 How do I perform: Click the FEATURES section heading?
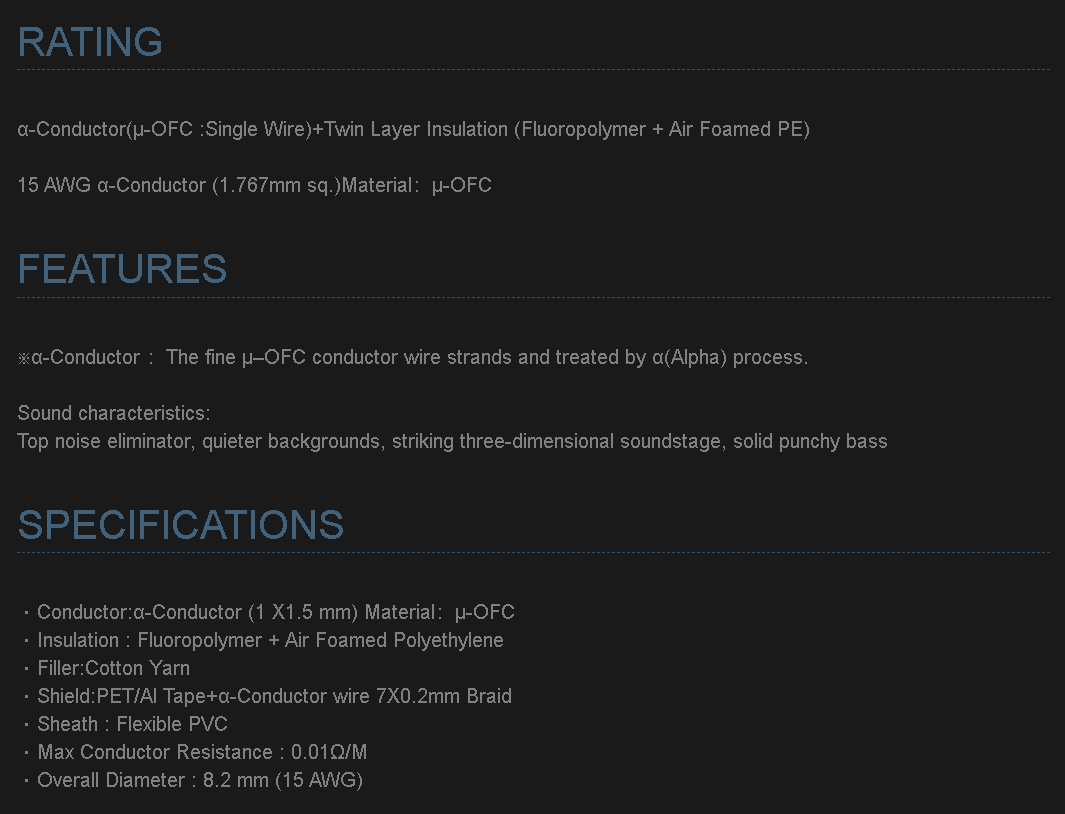click(122, 269)
